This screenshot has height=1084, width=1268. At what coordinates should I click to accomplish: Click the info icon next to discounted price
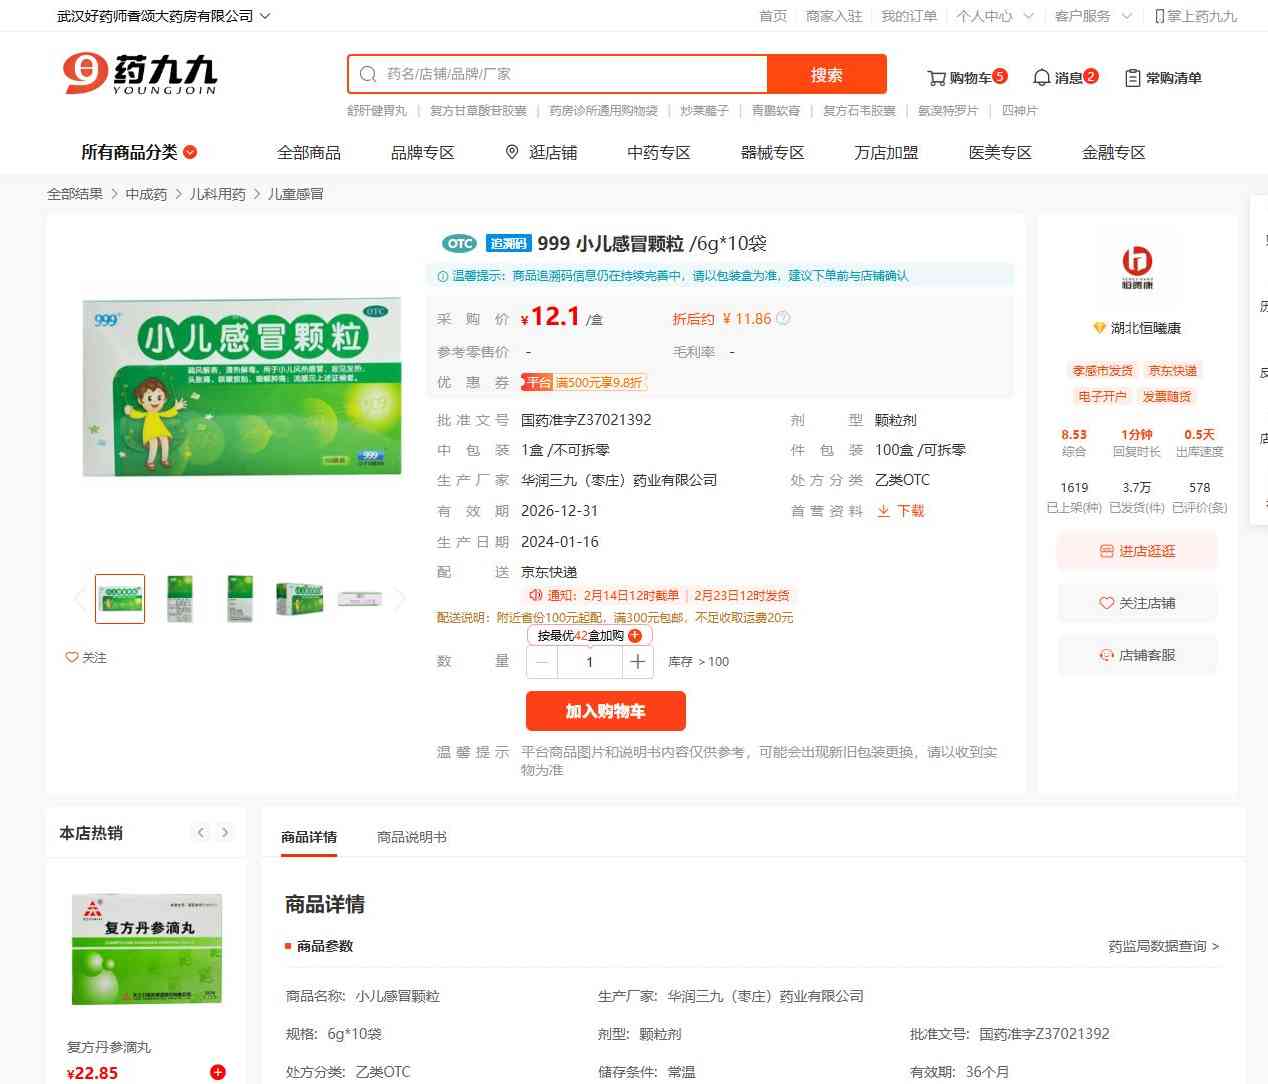point(783,319)
